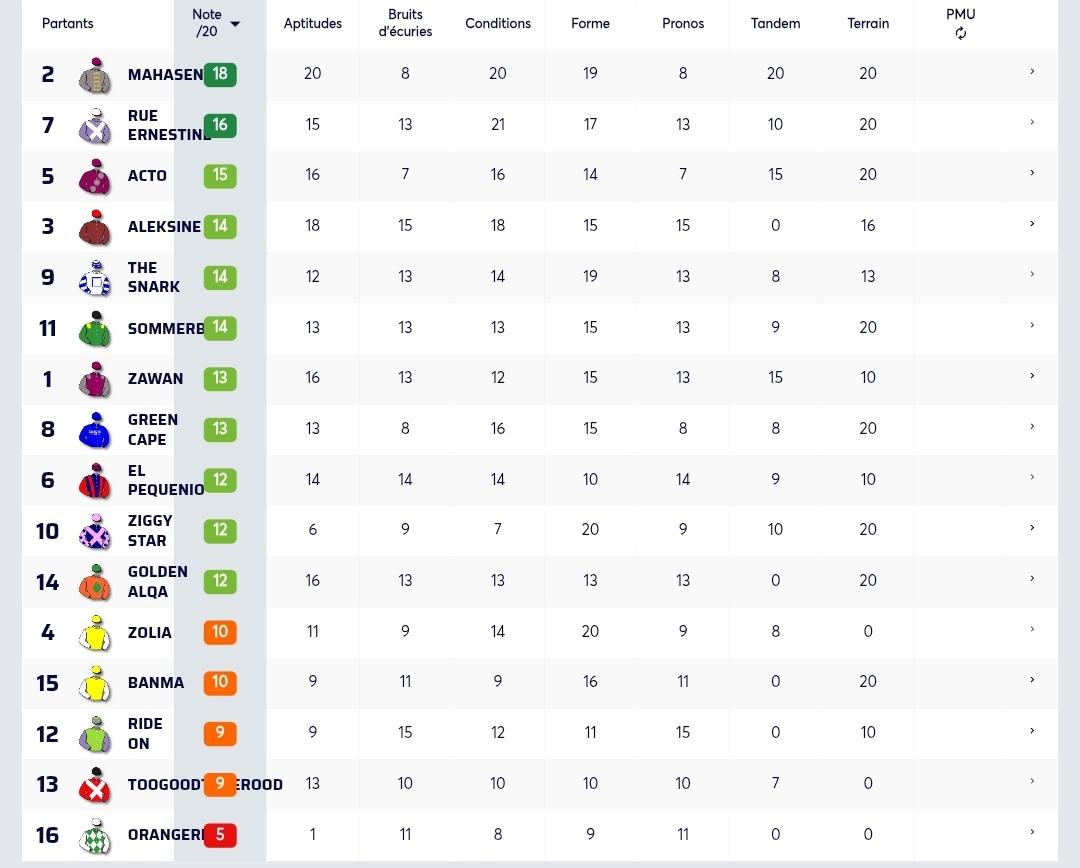Sort by Forme column header

pos(590,23)
